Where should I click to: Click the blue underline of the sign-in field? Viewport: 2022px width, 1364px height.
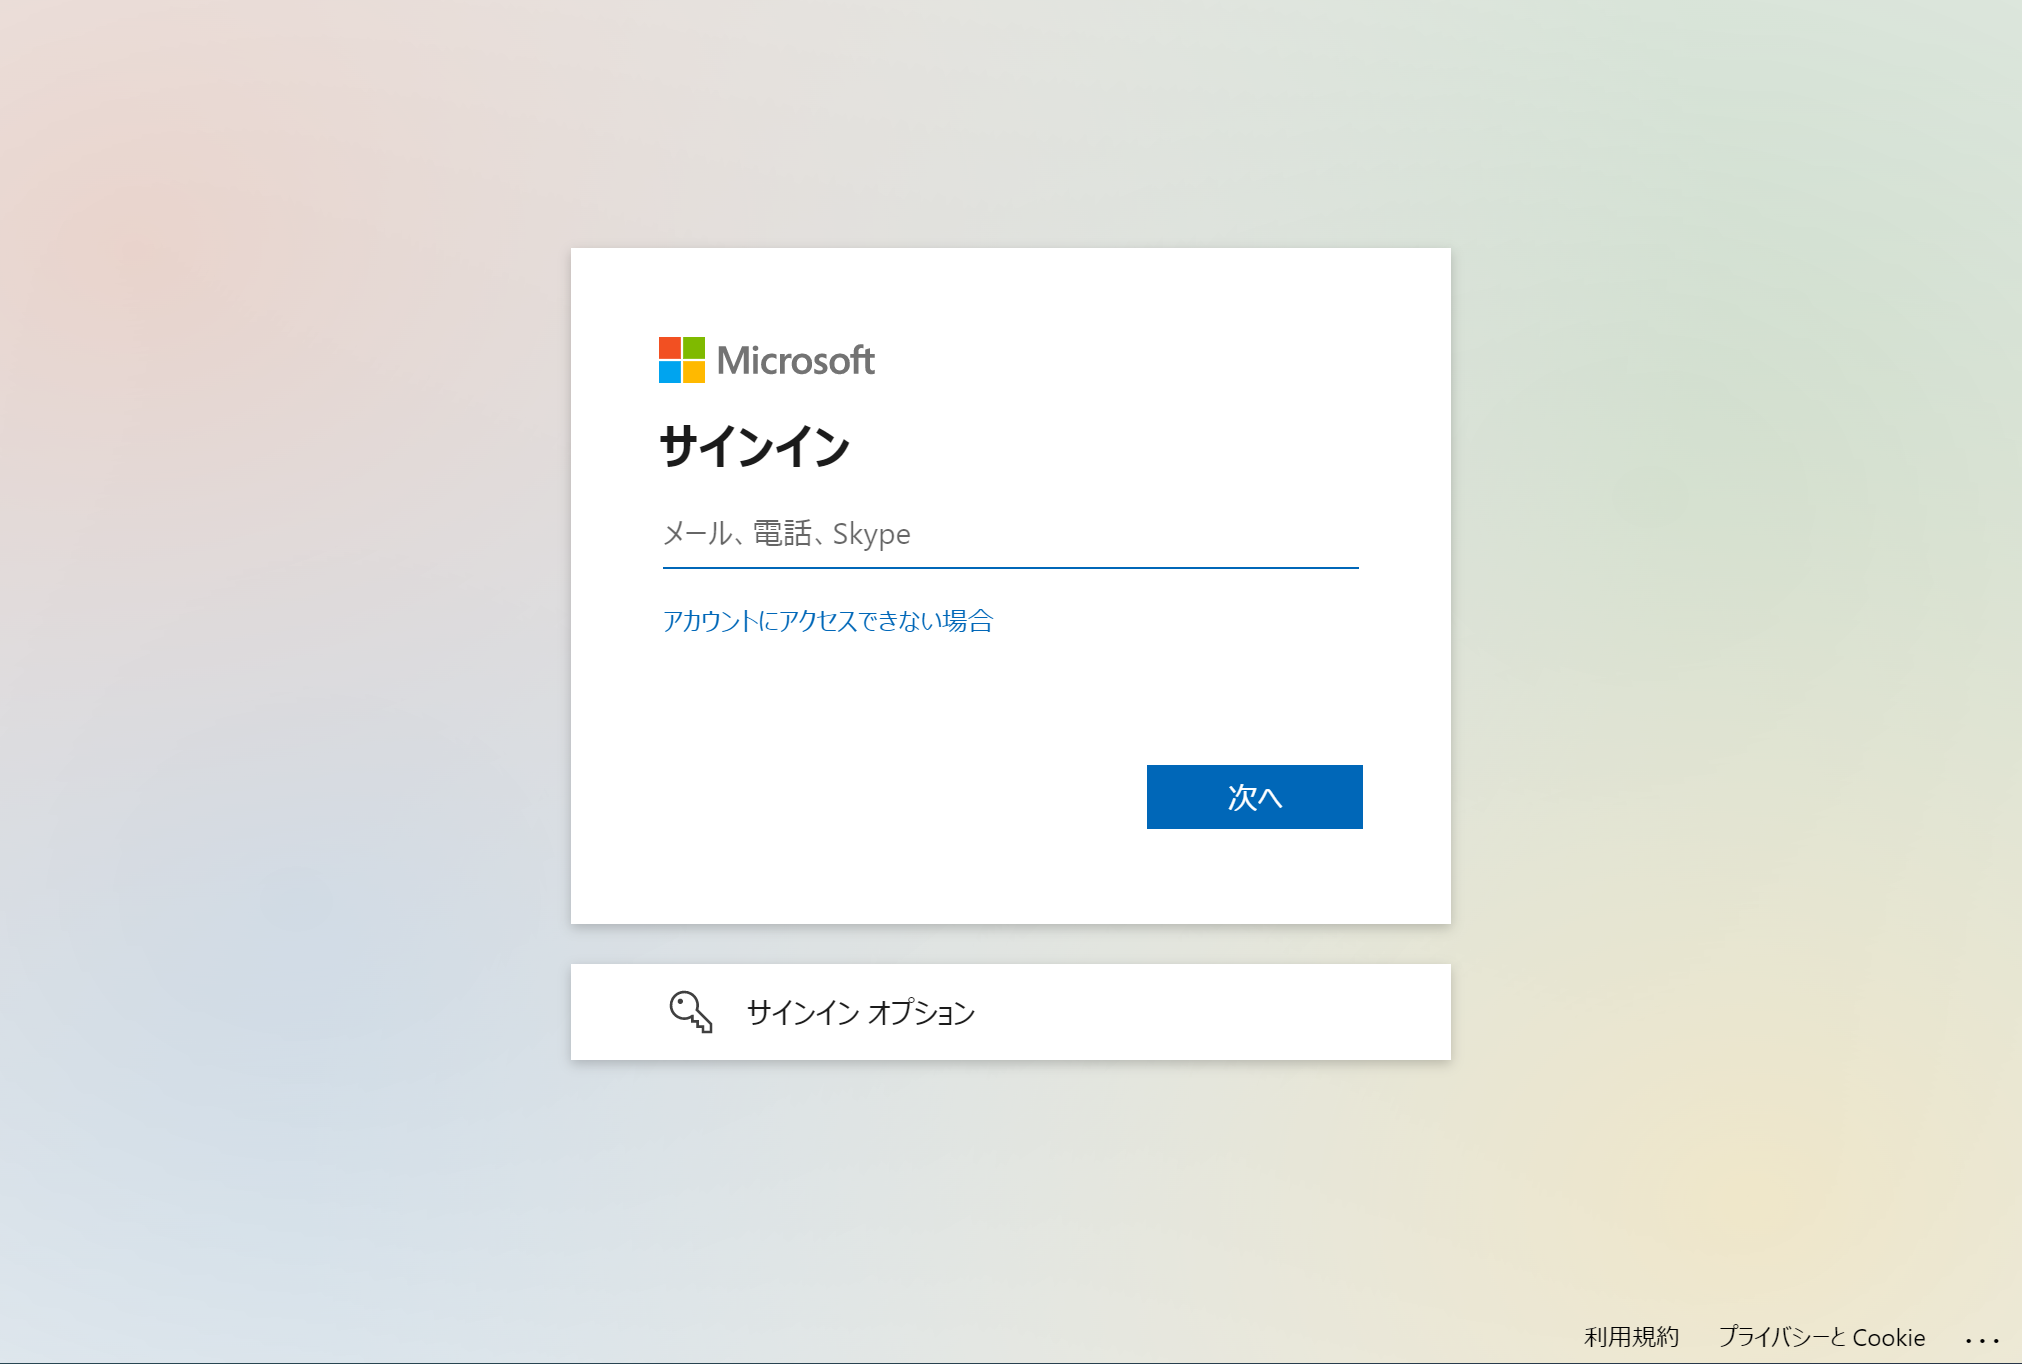pyautogui.click(x=1010, y=567)
